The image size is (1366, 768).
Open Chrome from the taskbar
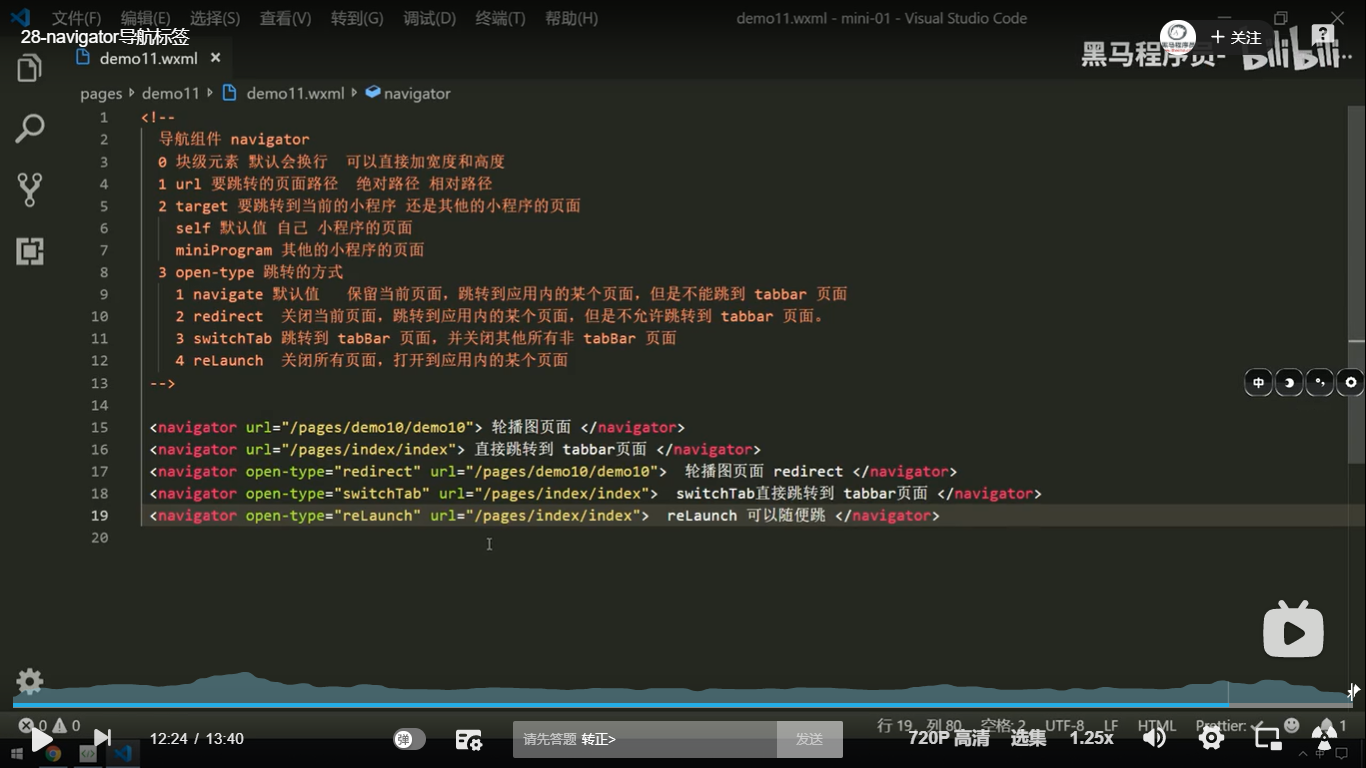[53, 754]
